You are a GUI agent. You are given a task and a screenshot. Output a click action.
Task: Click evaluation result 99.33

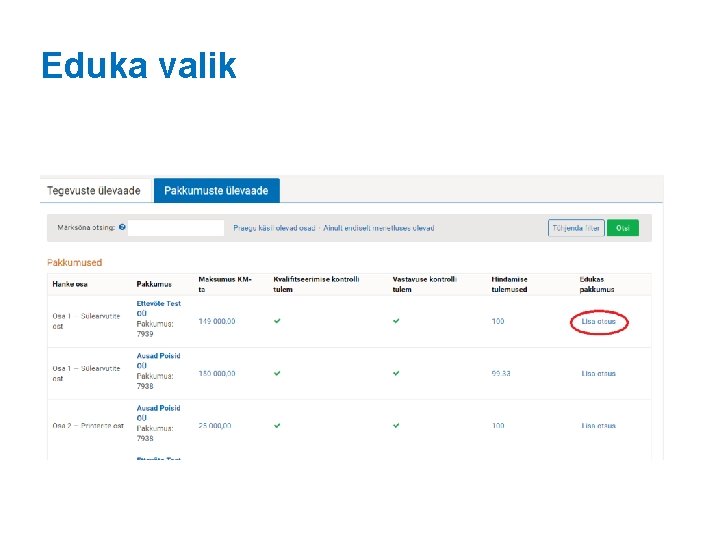[501, 374]
